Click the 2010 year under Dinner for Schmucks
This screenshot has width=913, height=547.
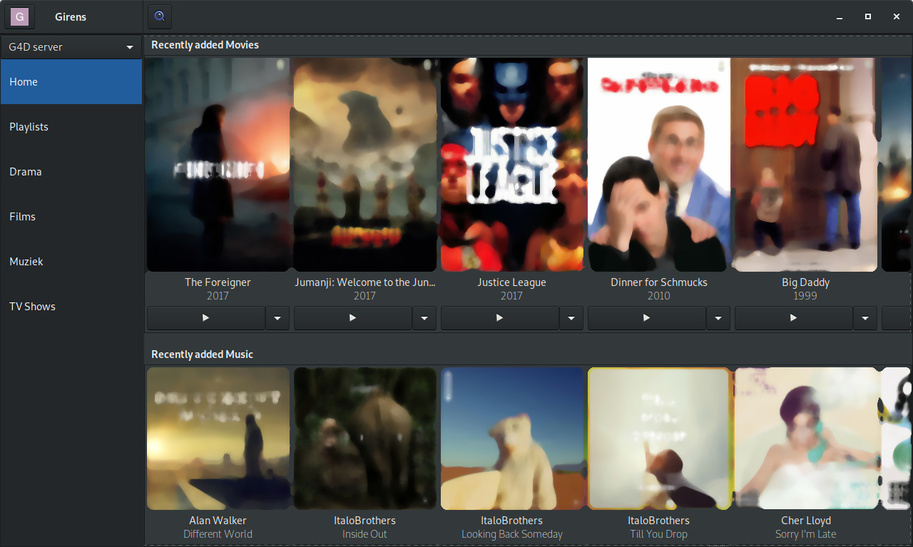click(659, 296)
